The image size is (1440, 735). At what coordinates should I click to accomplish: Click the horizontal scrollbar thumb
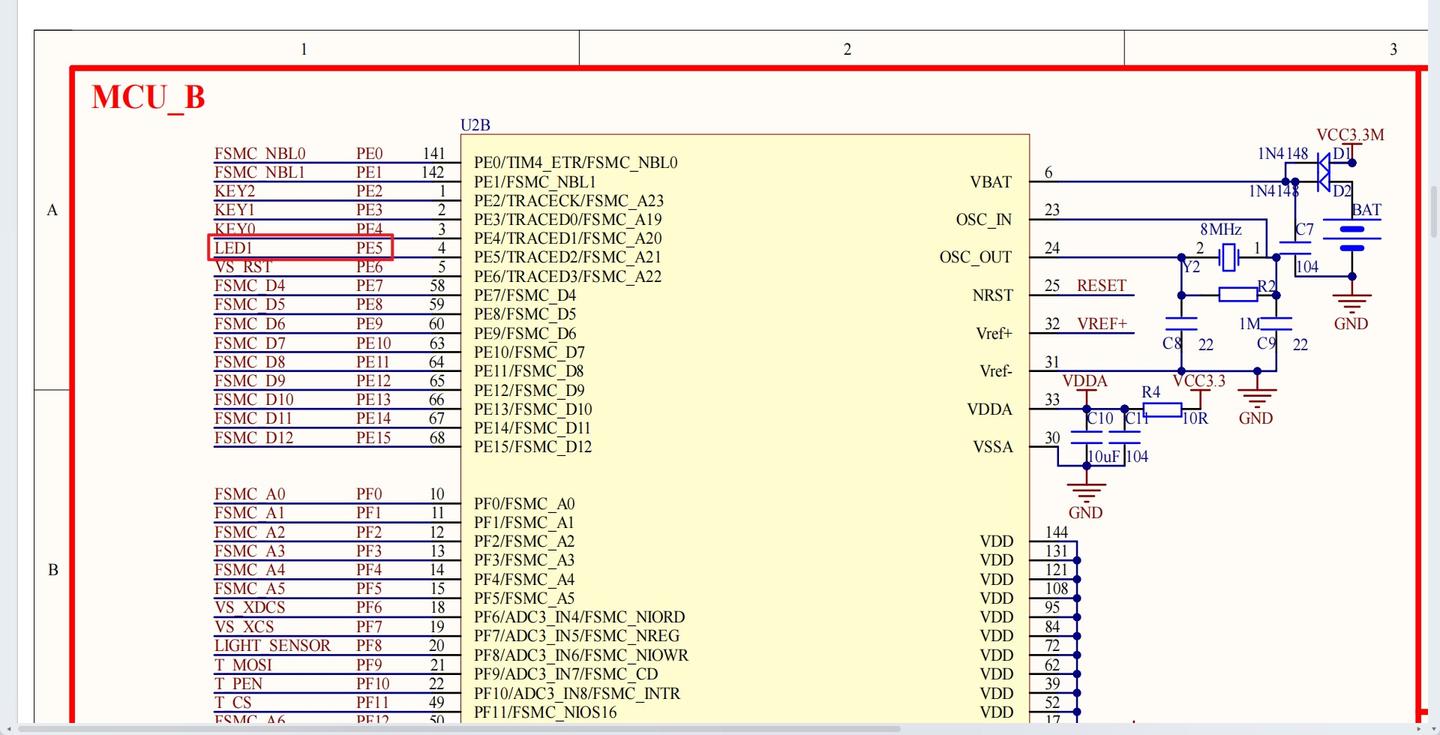pos(460,729)
